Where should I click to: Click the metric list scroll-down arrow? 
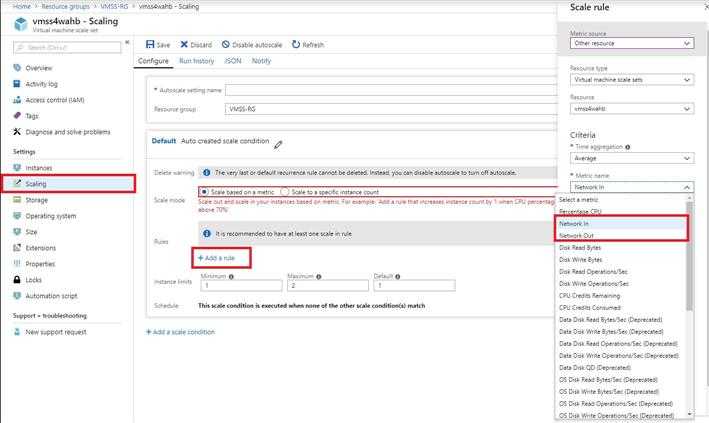[690, 413]
